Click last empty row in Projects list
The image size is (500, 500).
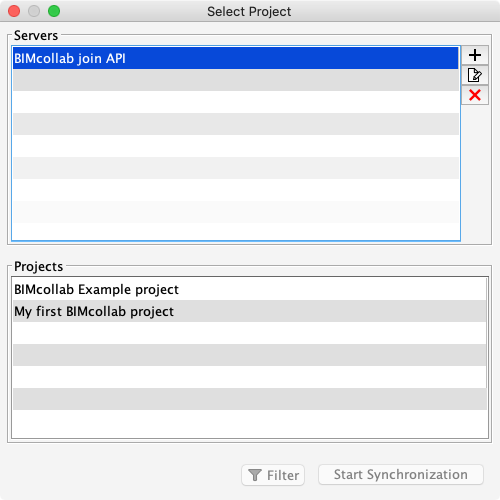[249, 424]
